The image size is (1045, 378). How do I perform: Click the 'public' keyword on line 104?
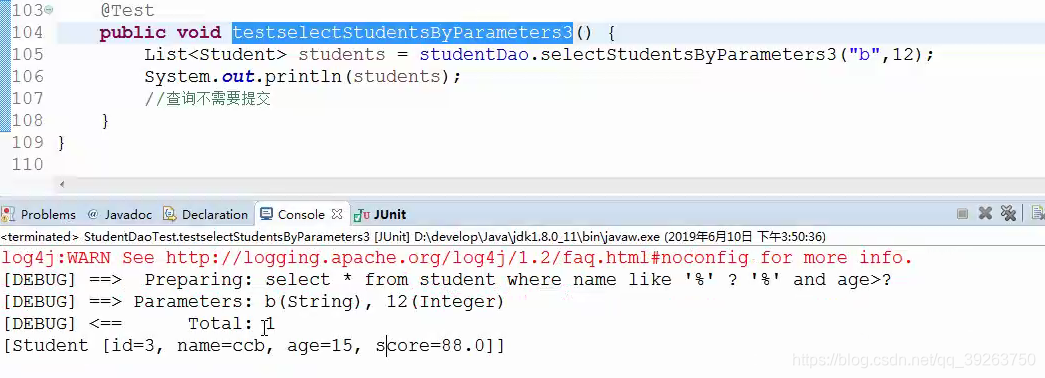tap(133, 33)
